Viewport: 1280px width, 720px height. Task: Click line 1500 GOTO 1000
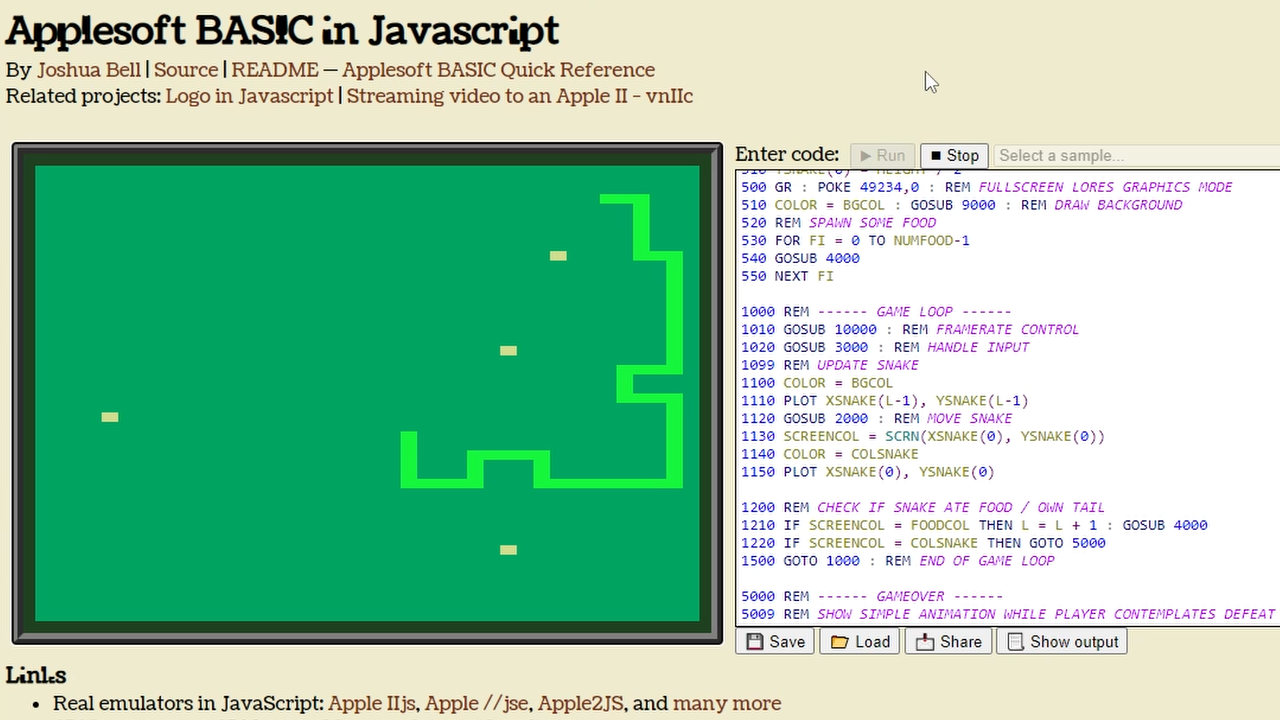pos(898,561)
